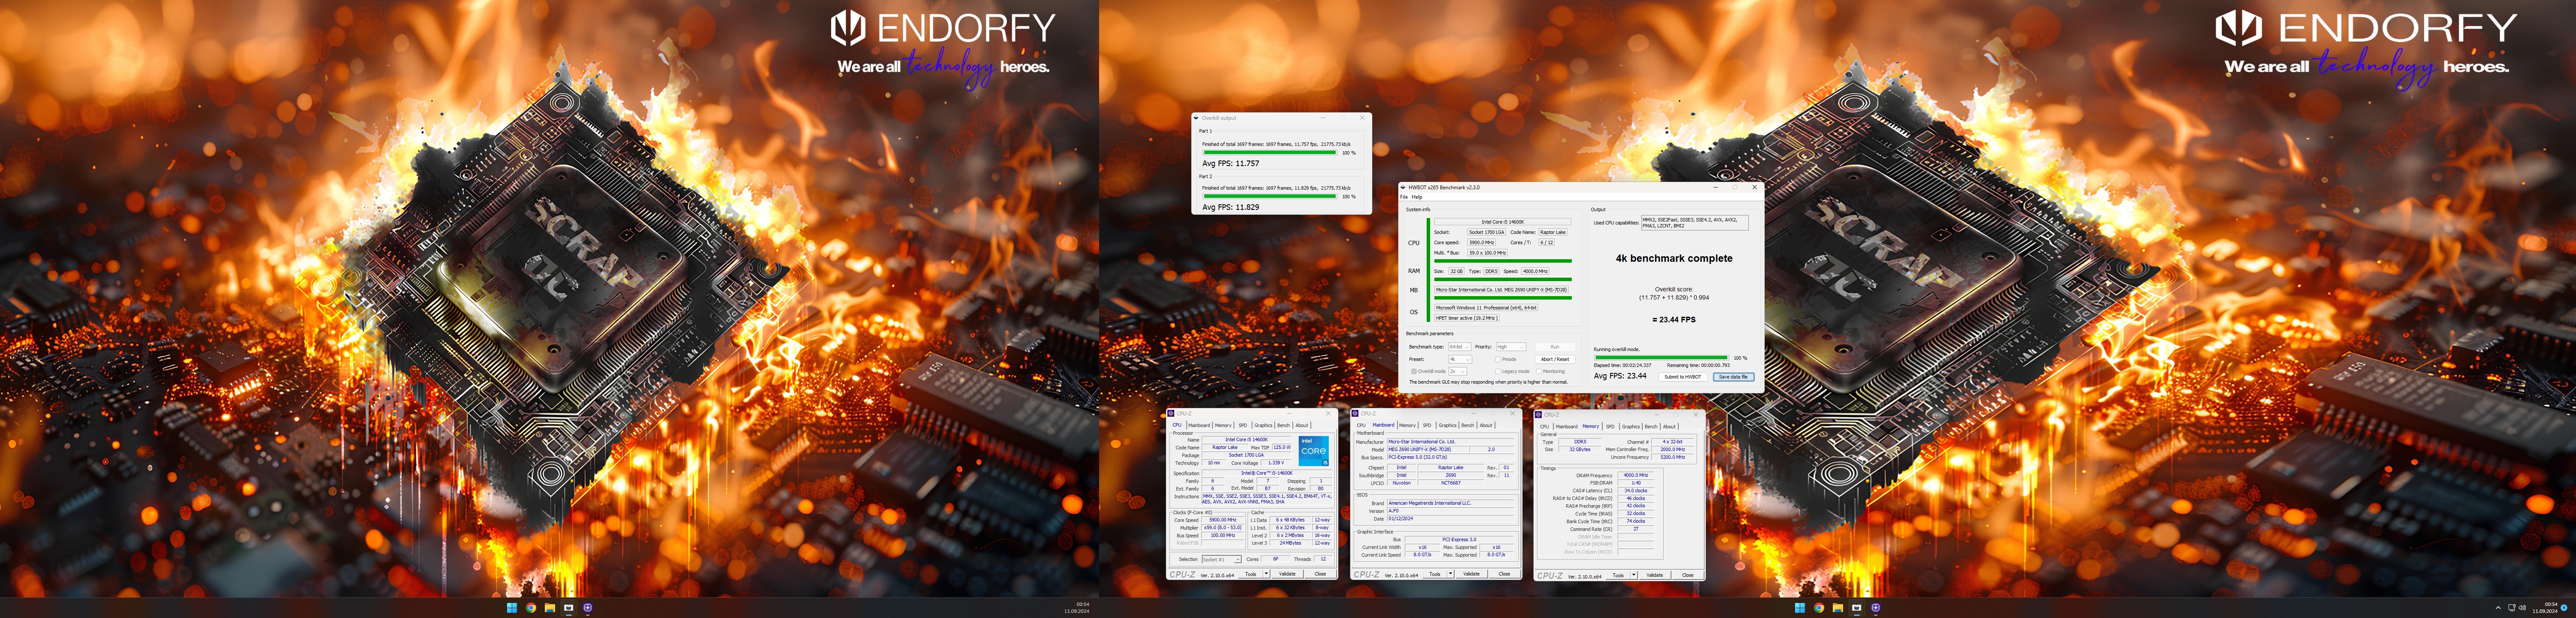Open the Selection Socket #1 dropdown in CPU-Z
This screenshot has width=2576, height=618.
[1222, 559]
